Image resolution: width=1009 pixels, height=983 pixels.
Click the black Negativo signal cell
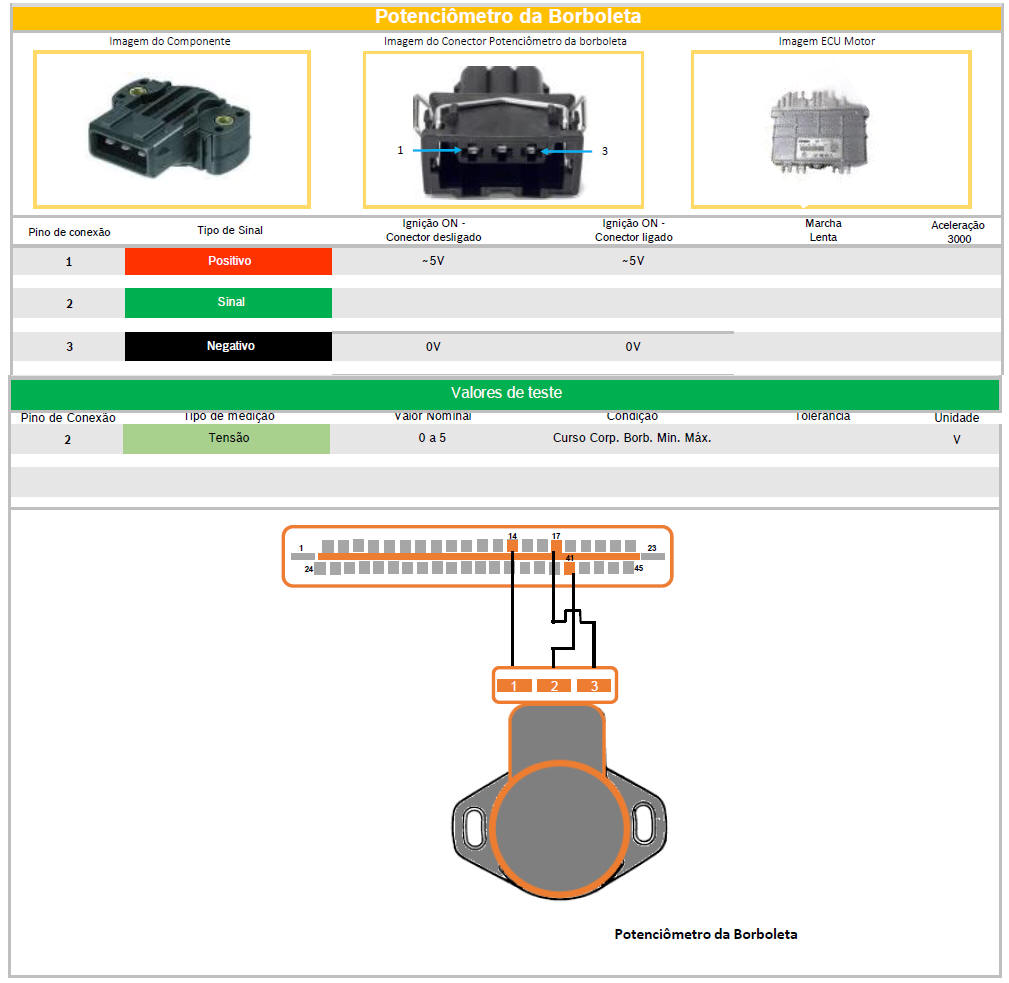coord(228,346)
